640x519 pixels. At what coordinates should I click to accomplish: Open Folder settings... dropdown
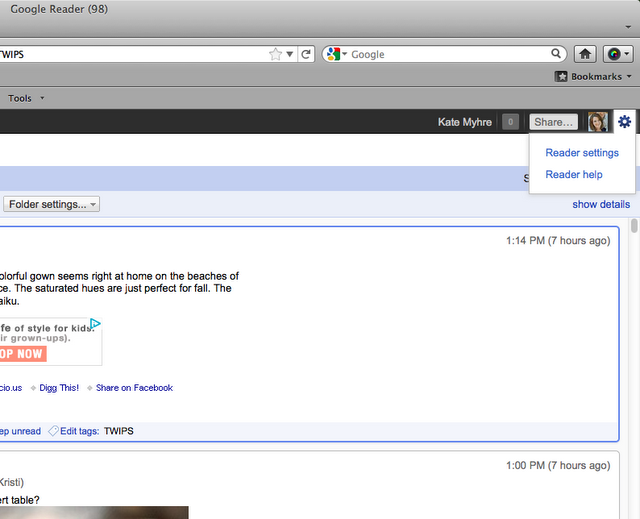(51, 204)
